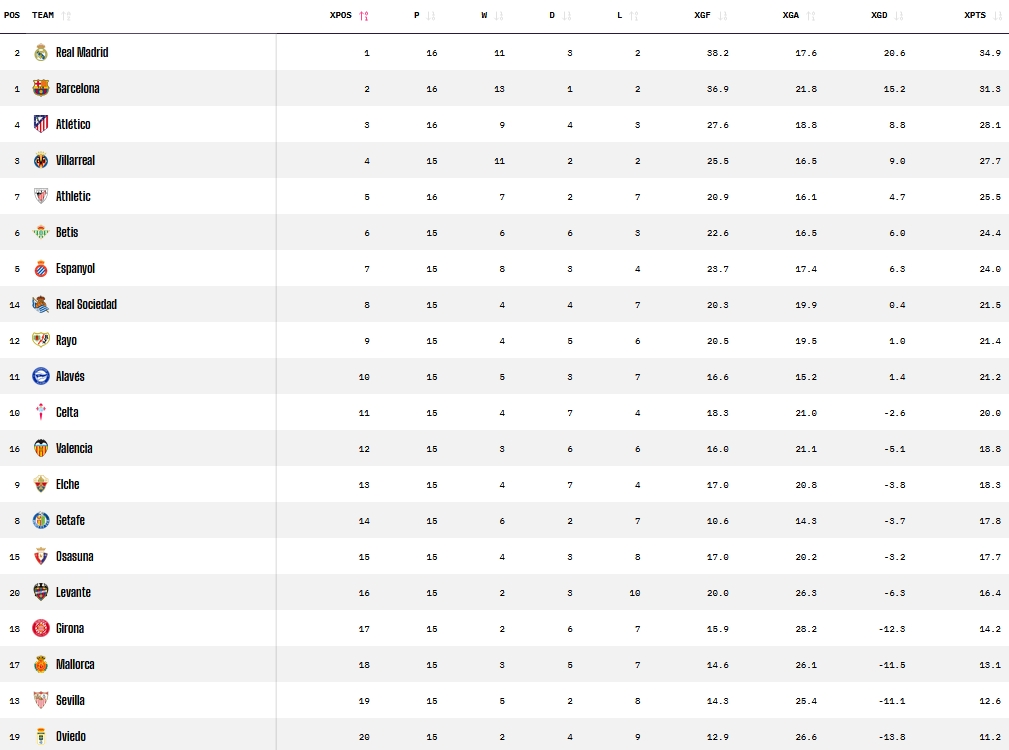Click the Real Madrid club crest
Image resolution: width=1009 pixels, height=750 pixels.
click(40, 52)
